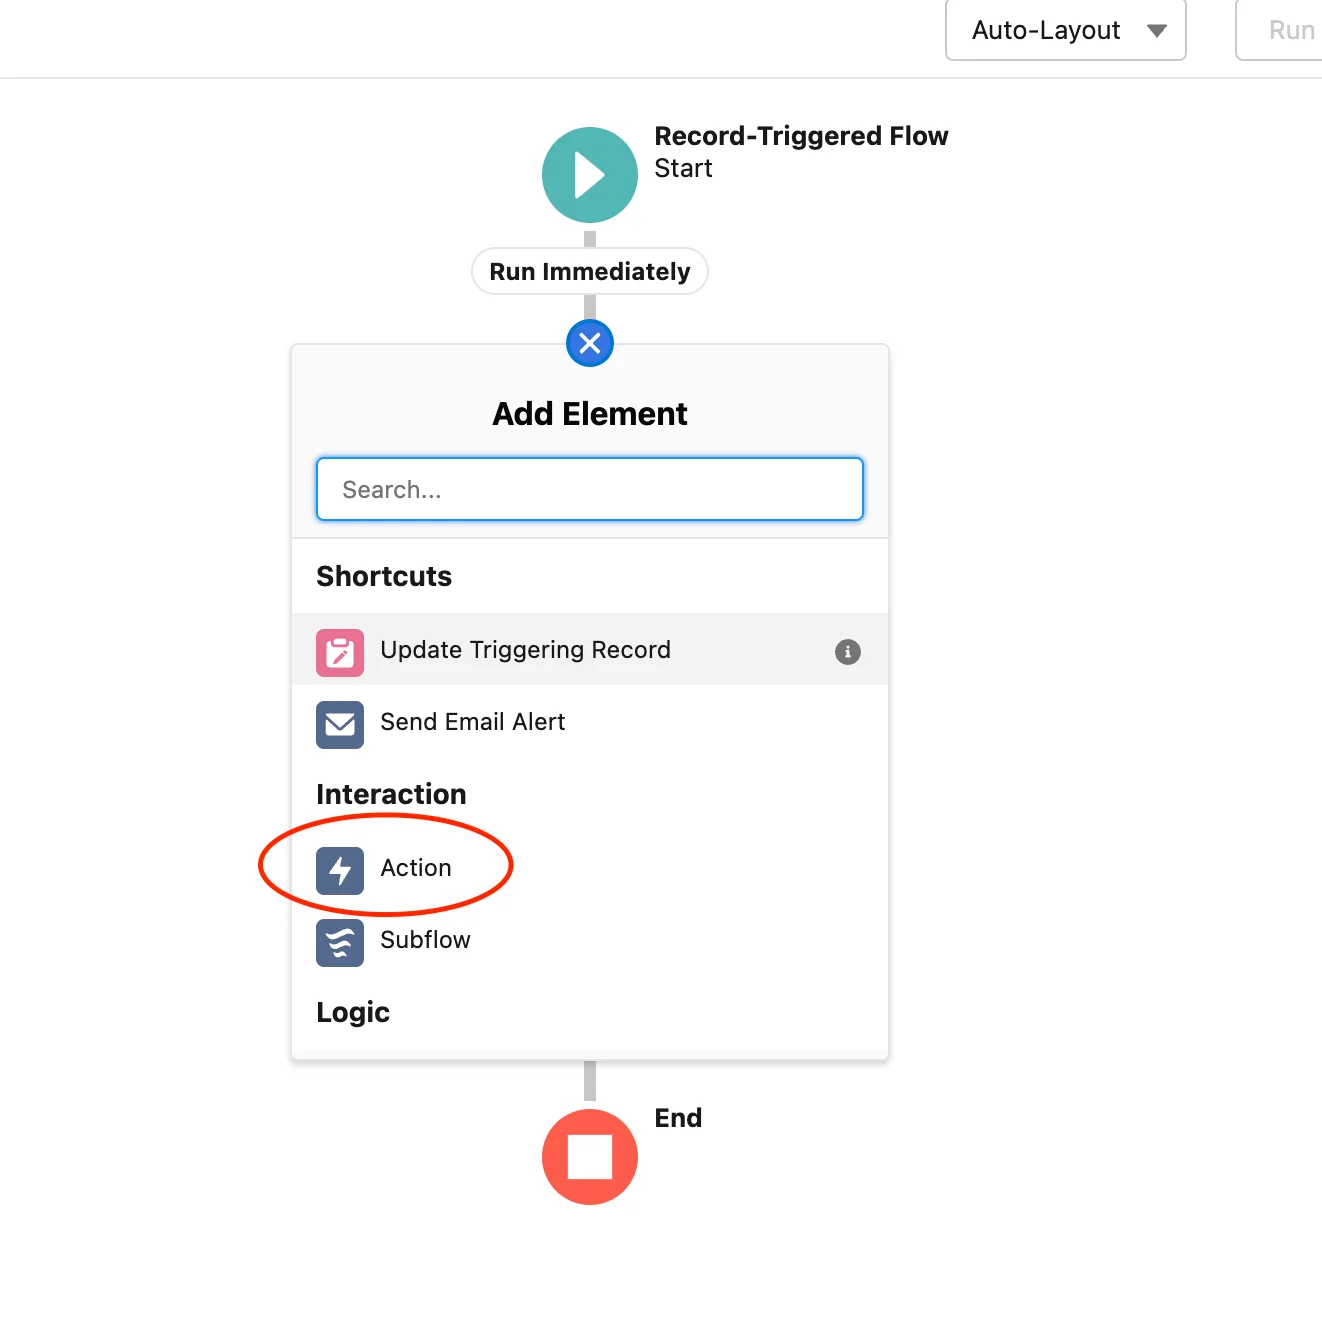
Task: Click the Run Immediately path label
Action: tap(590, 272)
